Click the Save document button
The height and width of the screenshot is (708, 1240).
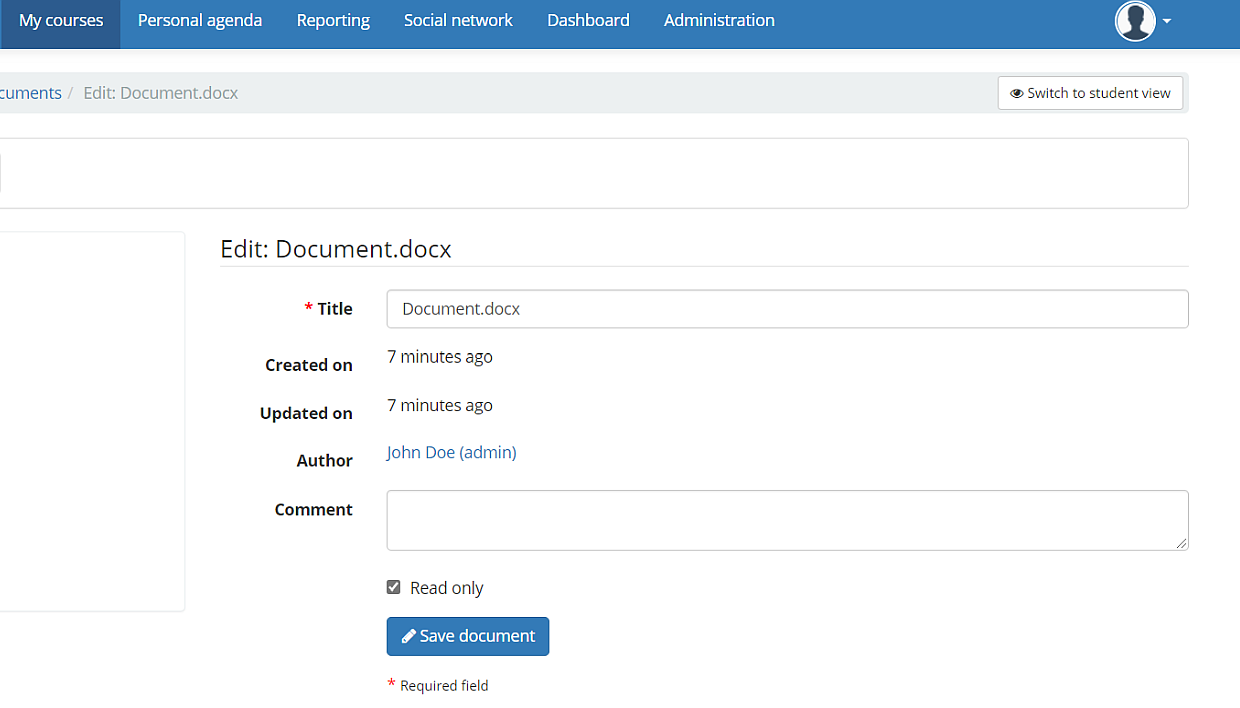467,636
